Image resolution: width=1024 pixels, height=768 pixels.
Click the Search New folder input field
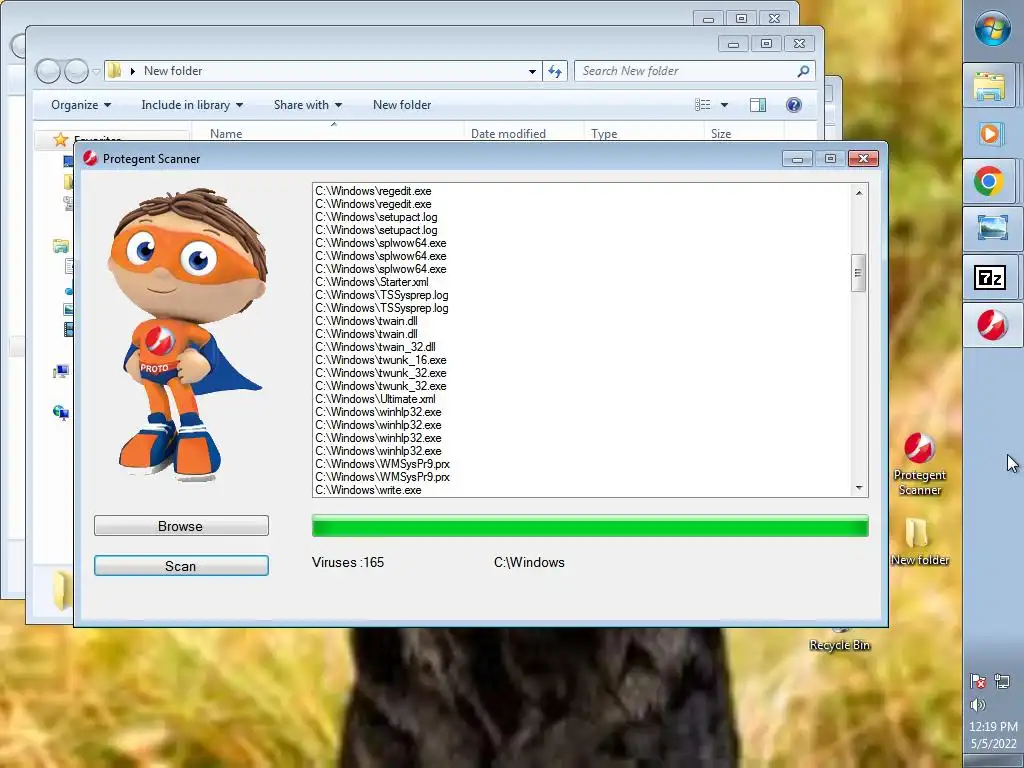tap(695, 71)
